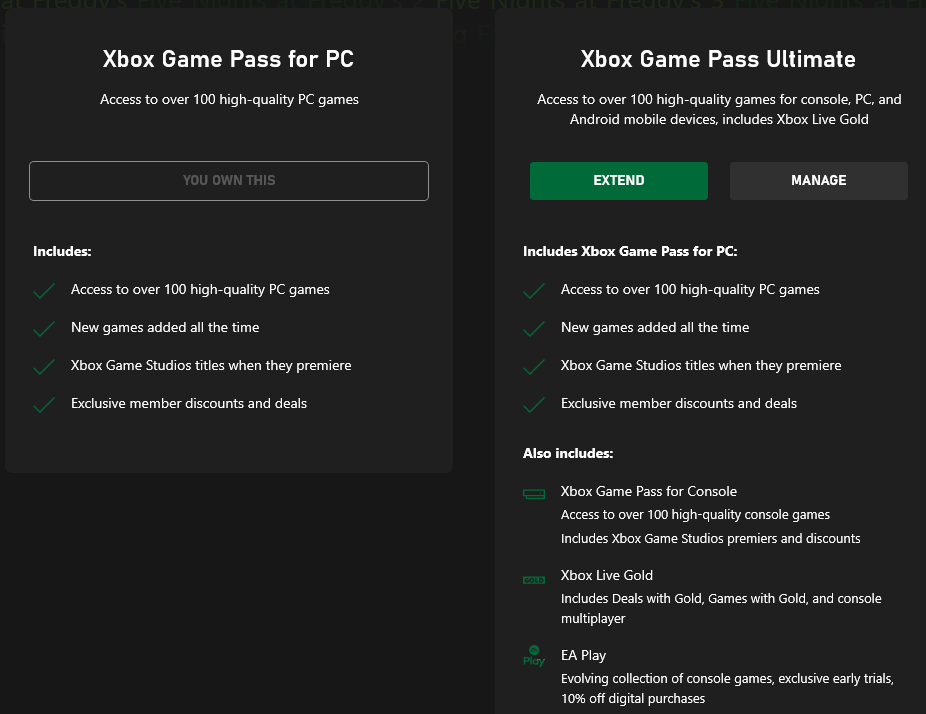Click the Xbox Game Pass for Console title

[x=649, y=492]
